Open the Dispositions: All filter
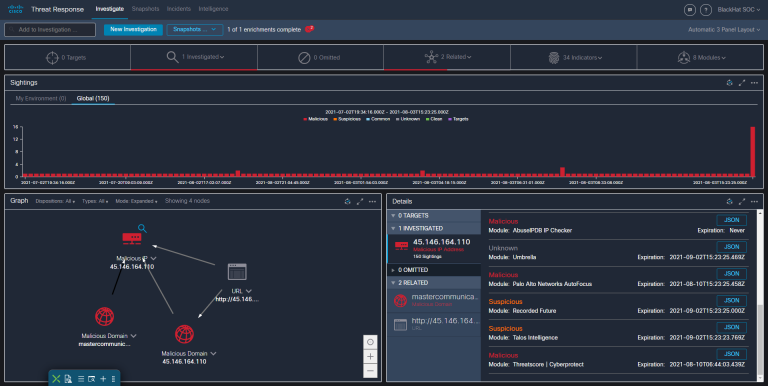This screenshot has width=768, height=386. [55, 201]
